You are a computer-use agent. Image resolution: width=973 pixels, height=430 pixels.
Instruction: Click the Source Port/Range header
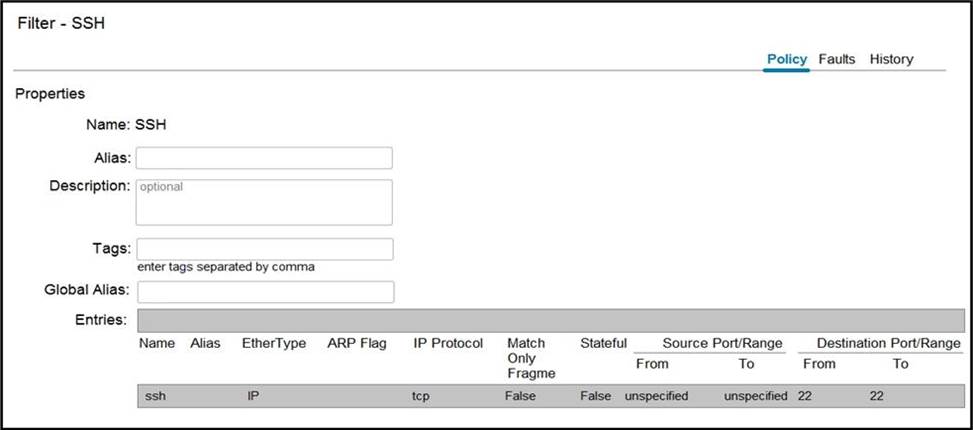(709, 343)
